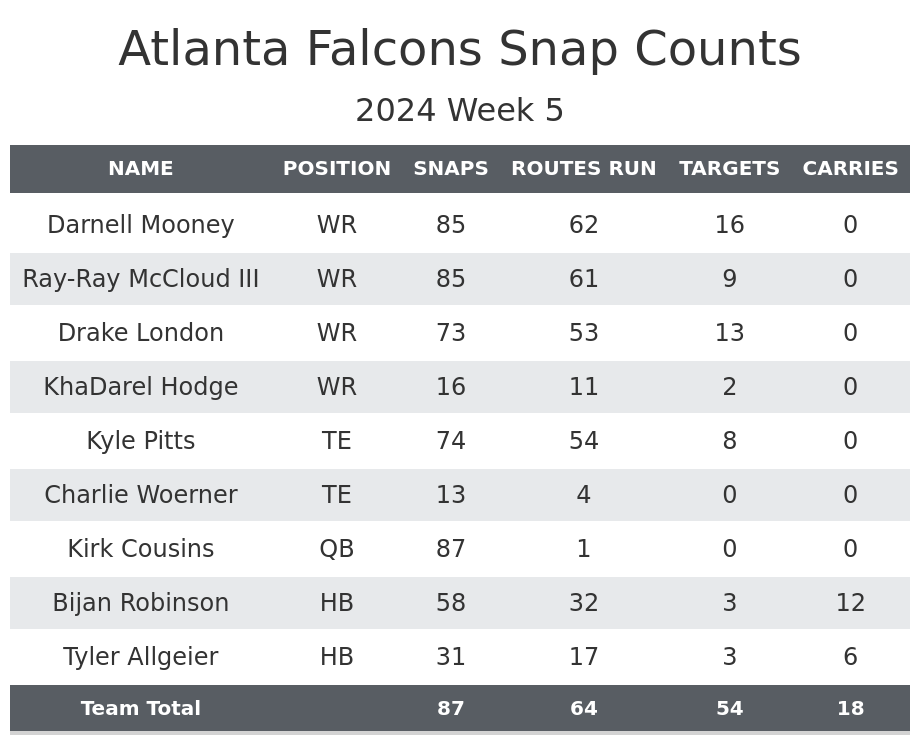Click the NAME column header

(x=141, y=169)
